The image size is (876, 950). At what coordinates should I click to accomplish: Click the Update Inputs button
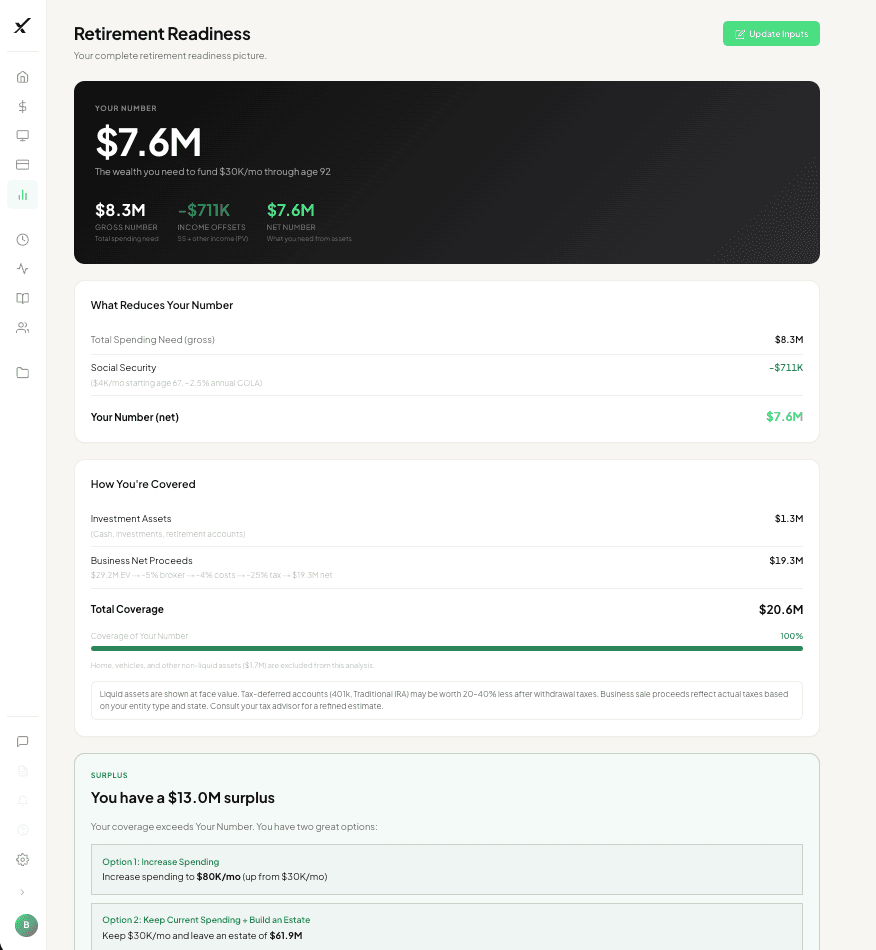pyautogui.click(x=771, y=33)
